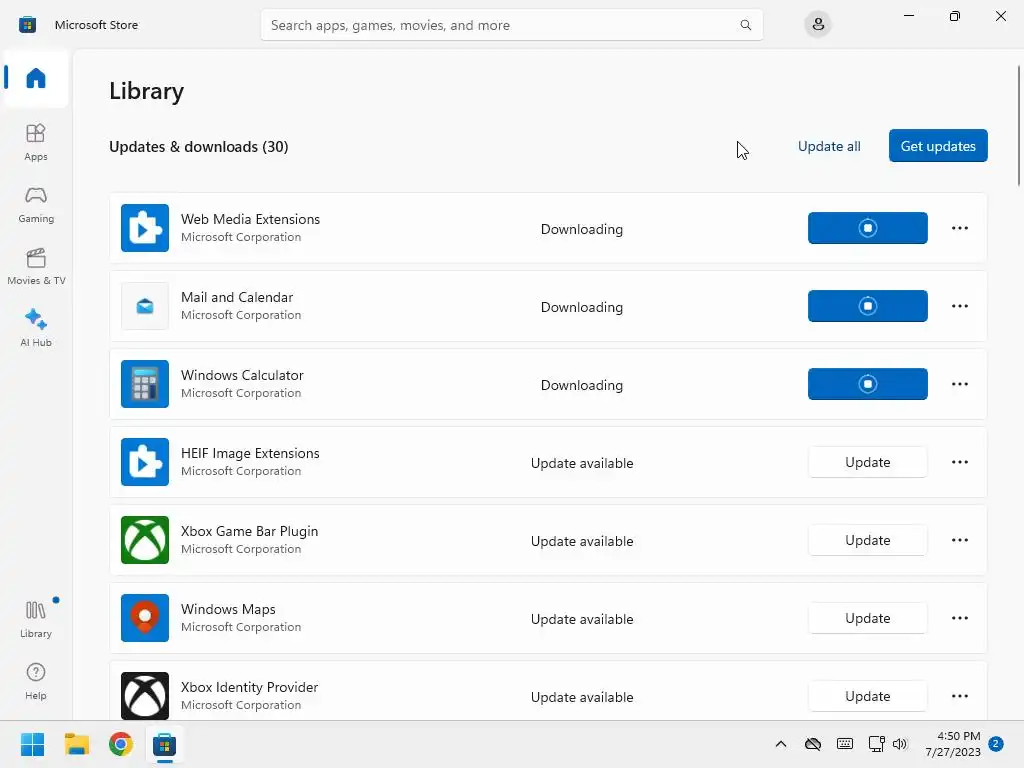Viewport: 1024px width, 768px height.
Task: Click the 'Updates & downloads (30)' heading
Action: pos(199,147)
